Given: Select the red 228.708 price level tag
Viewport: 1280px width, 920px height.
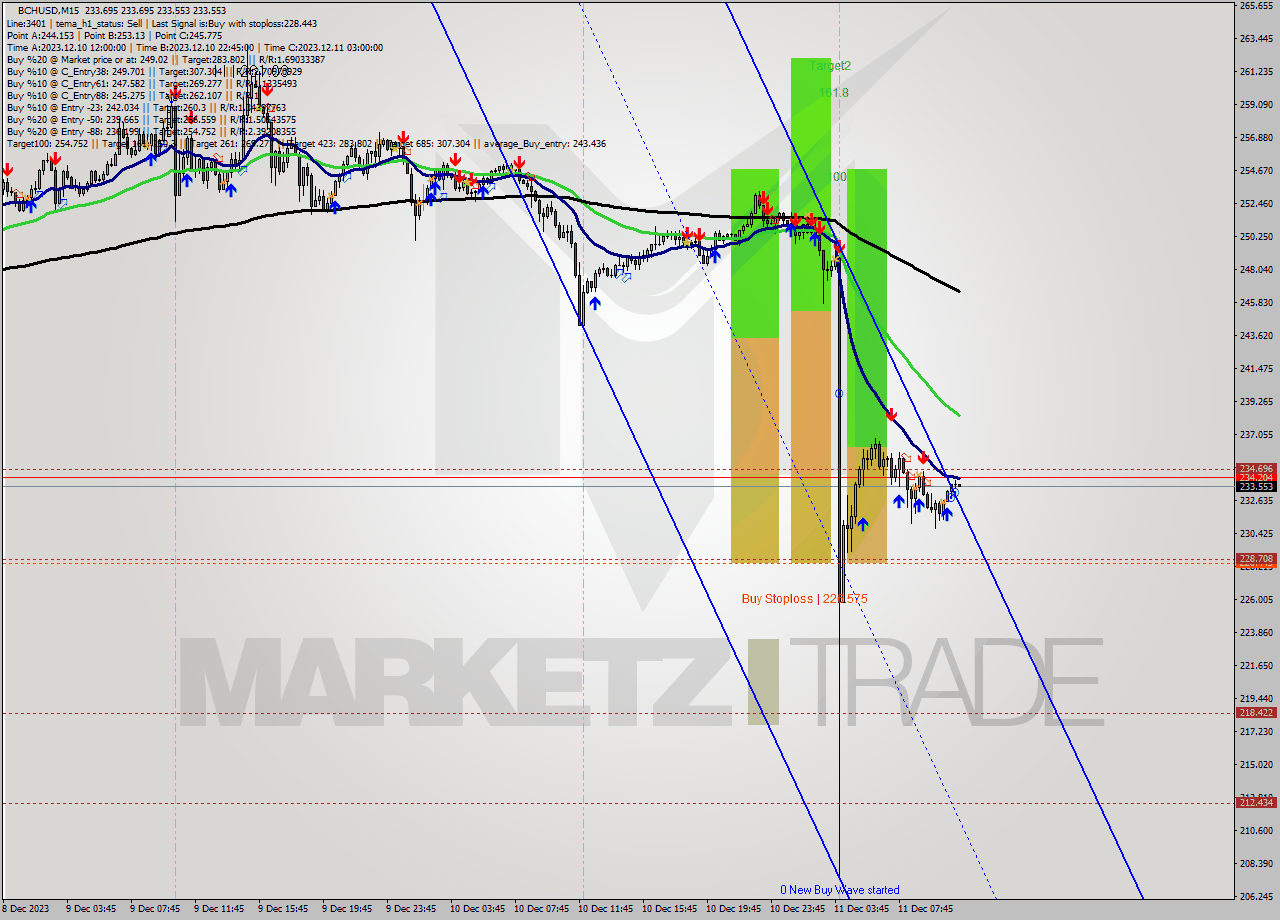Looking at the screenshot, I should pyautogui.click(x=1256, y=558).
